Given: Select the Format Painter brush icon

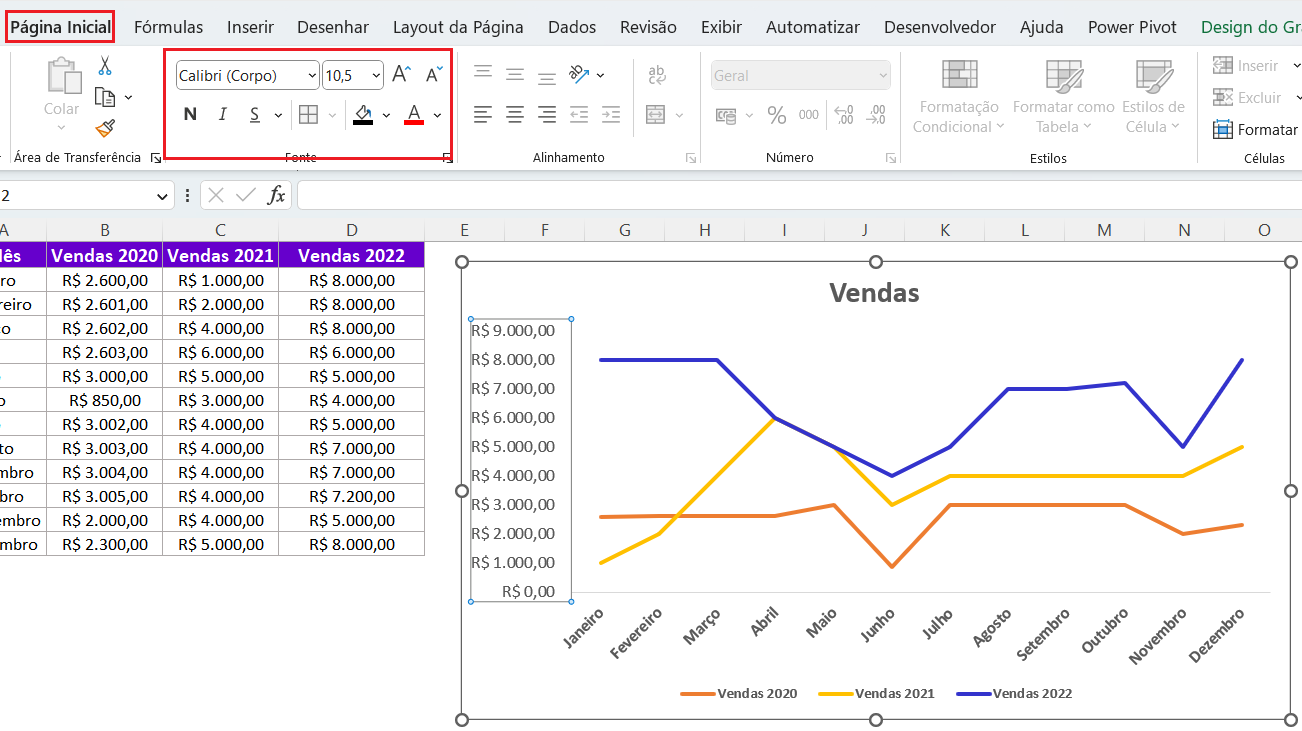Looking at the screenshot, I should click(105, 128).
